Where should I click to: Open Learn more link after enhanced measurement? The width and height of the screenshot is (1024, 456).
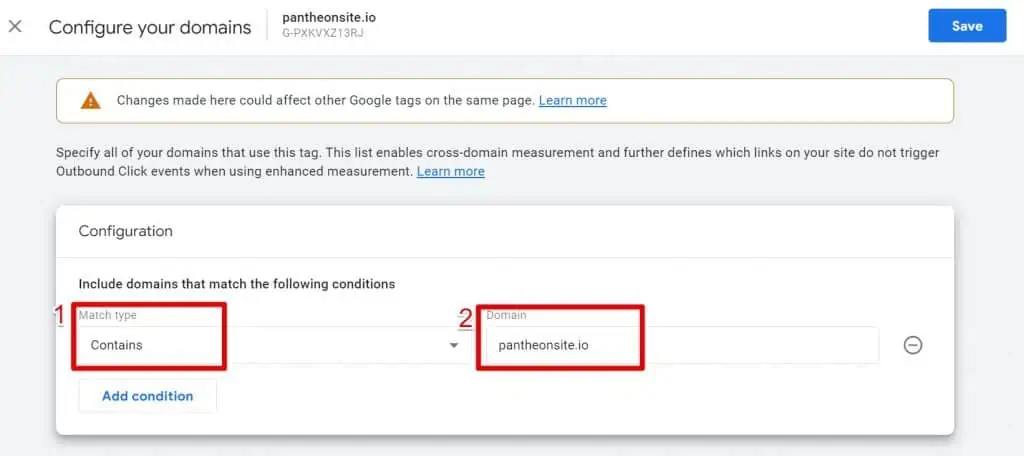(x=451, y=172)
